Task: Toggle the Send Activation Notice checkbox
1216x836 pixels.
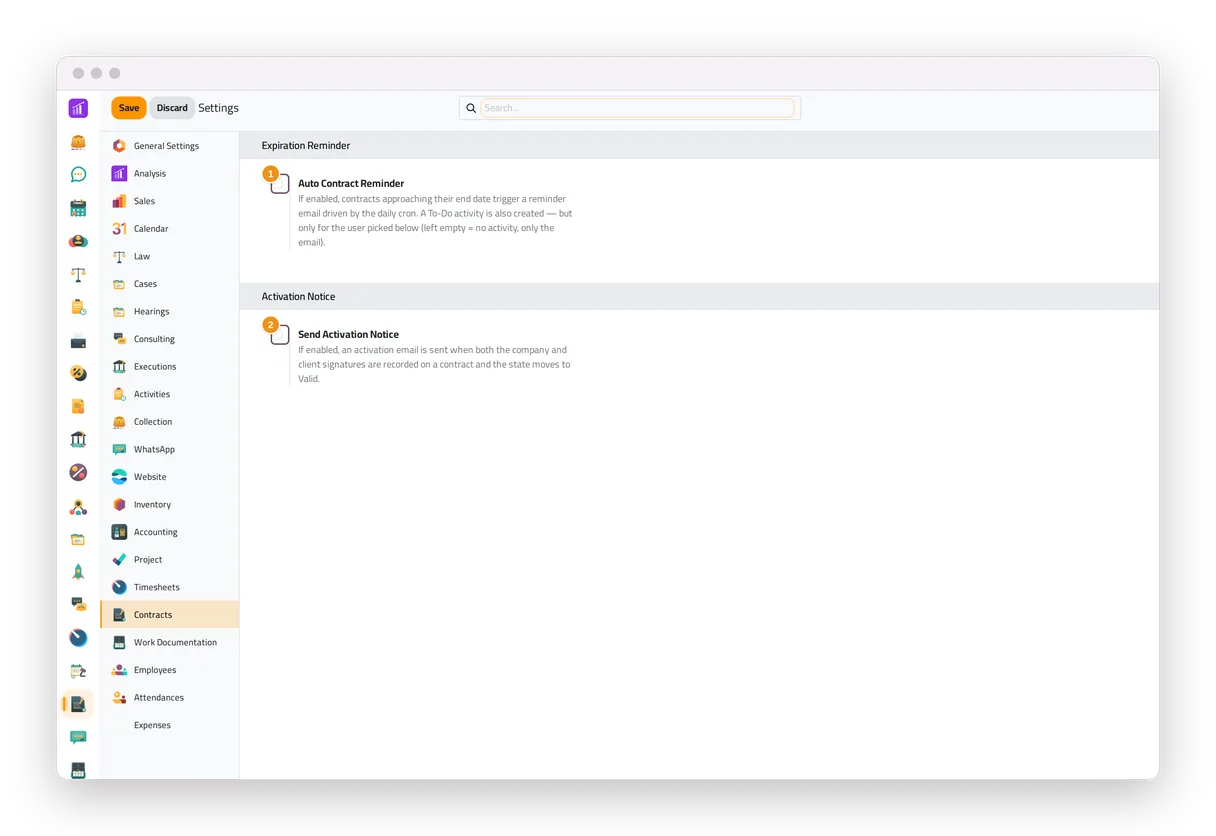Action: pyautogui.click(x=280, y=335)
